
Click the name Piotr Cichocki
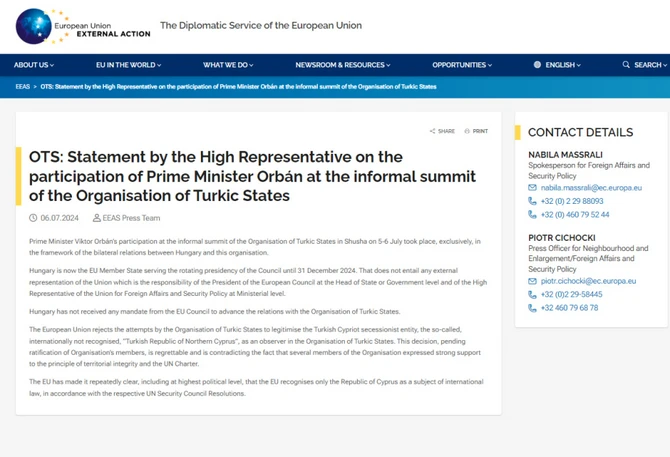click(x=561, y=238)
